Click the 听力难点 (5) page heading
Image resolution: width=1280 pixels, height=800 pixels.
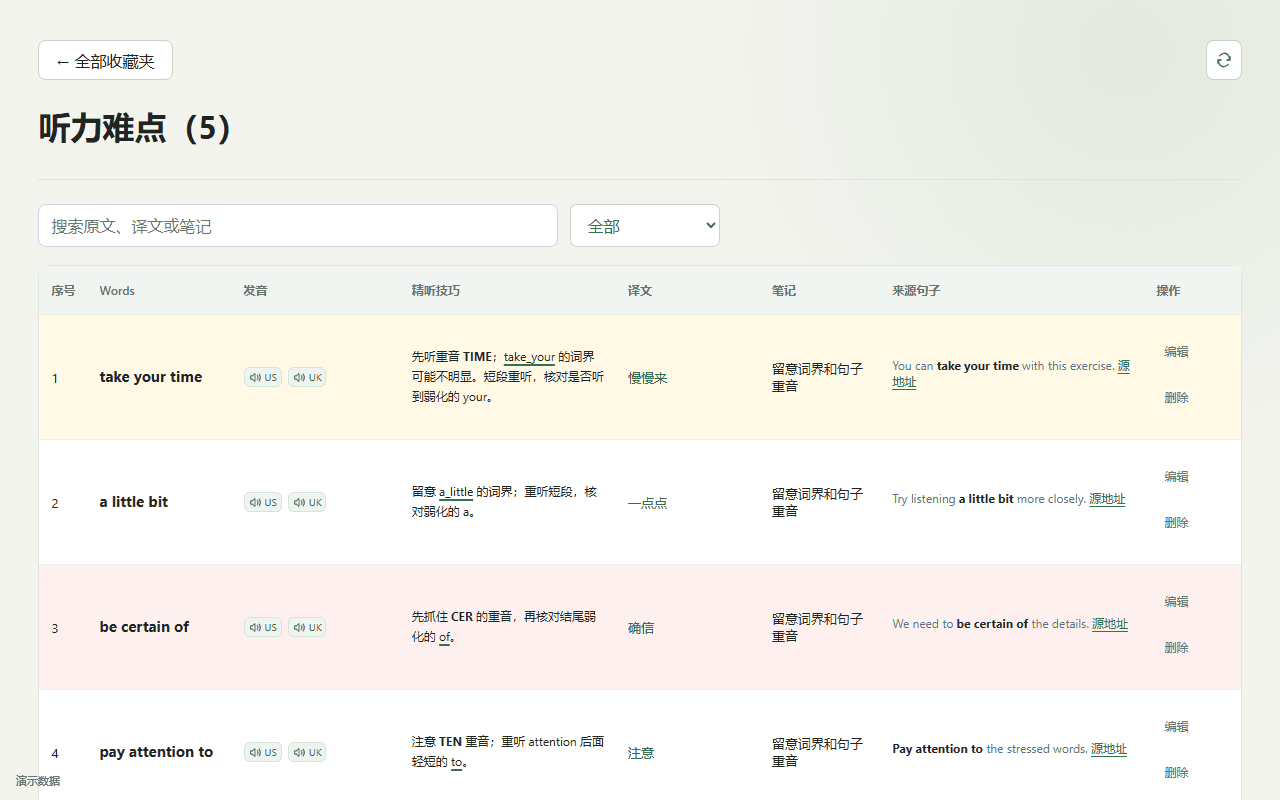pos(137,128)
